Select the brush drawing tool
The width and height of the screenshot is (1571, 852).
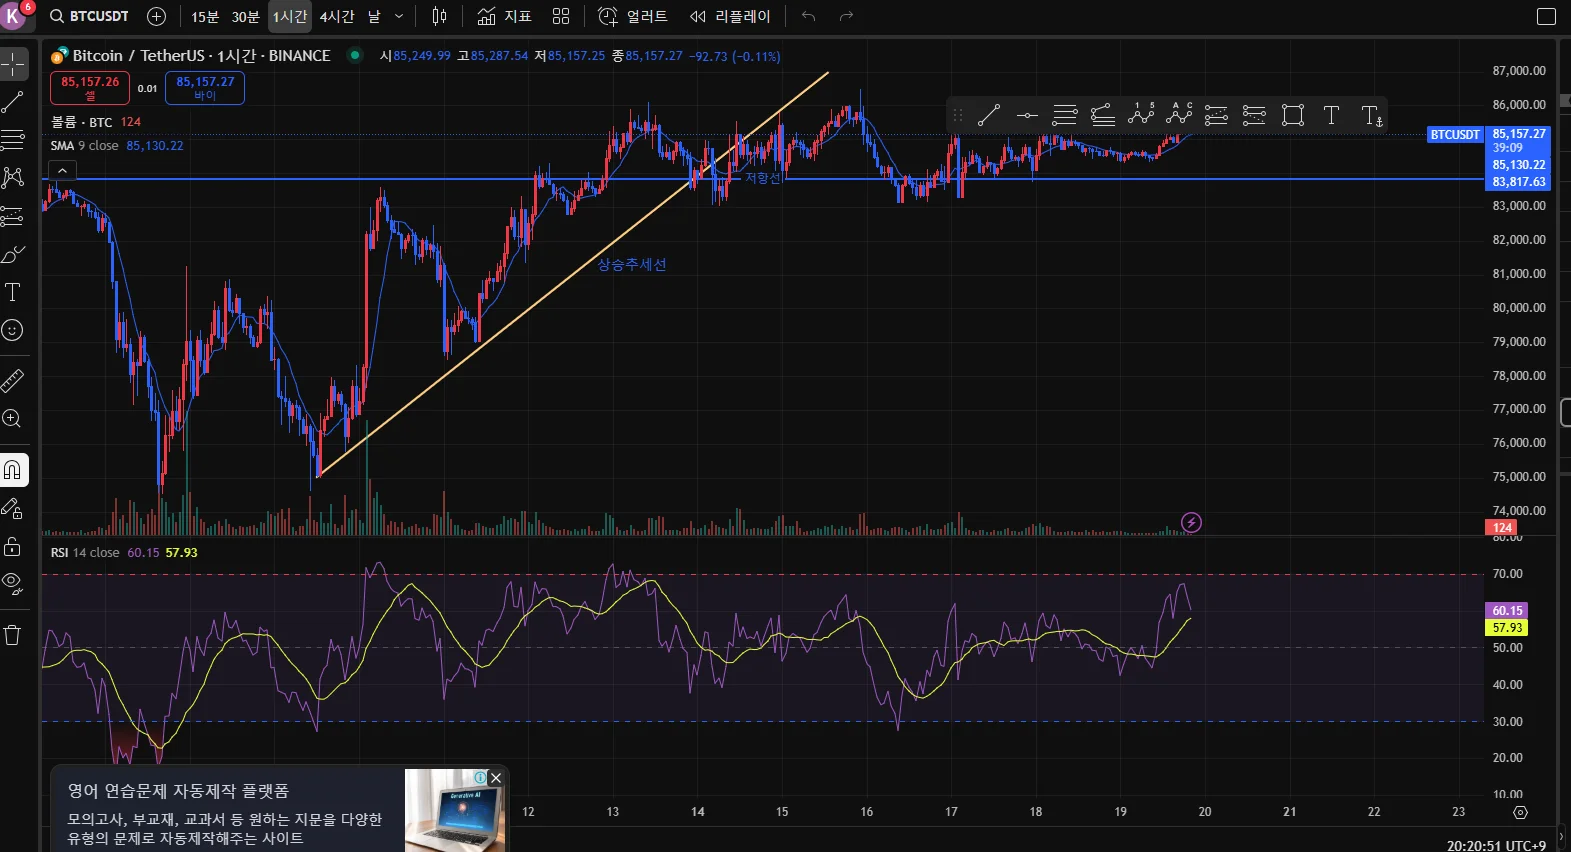tap(13, 254)
